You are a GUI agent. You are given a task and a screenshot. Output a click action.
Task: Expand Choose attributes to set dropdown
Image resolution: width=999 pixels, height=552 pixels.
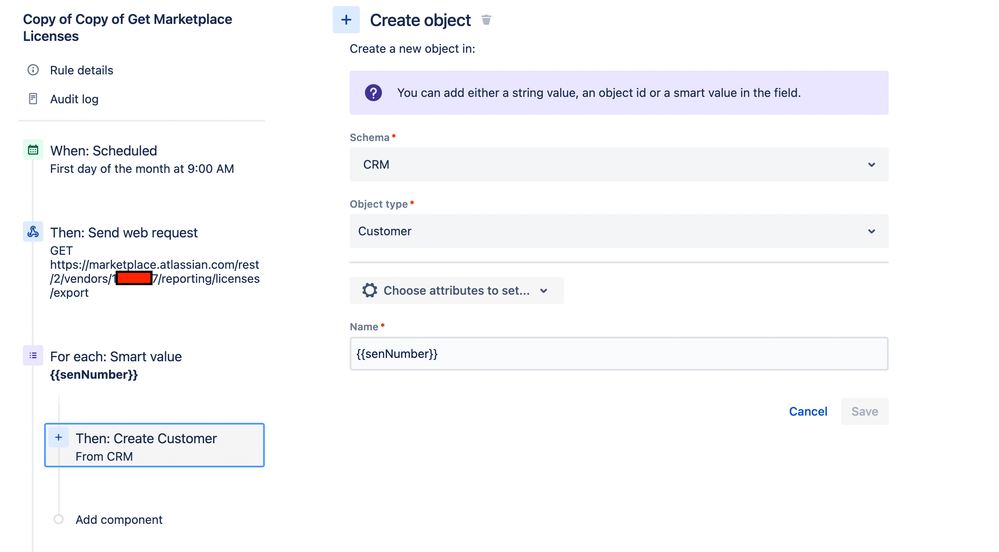click(456, 290)
